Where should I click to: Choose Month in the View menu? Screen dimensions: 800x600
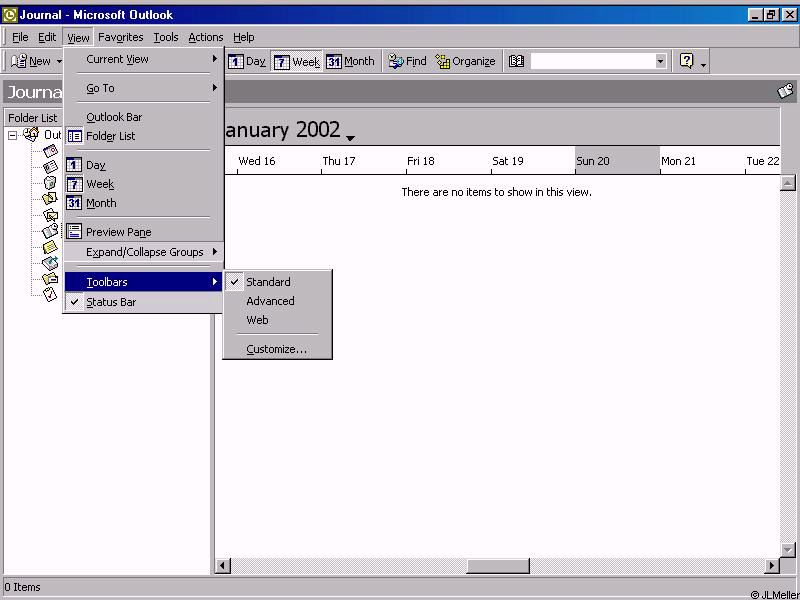[144, 203]
